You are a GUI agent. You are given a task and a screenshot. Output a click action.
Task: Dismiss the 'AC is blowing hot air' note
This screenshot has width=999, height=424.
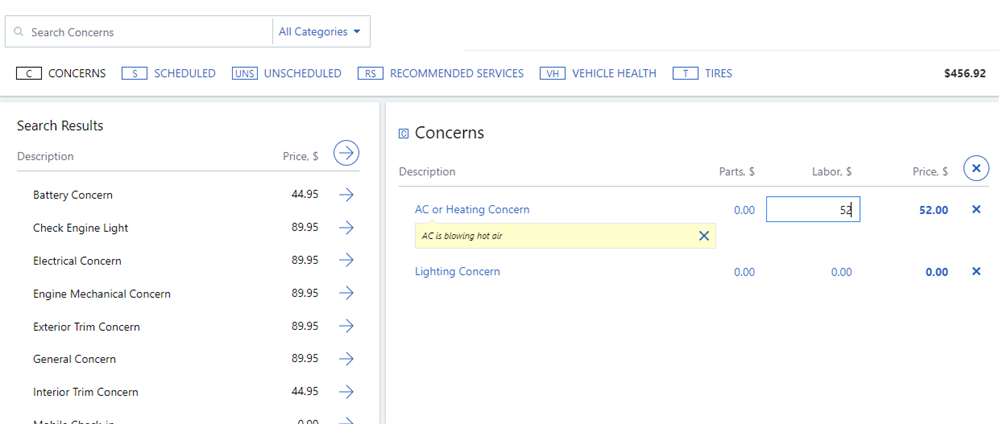coord(703,236)
